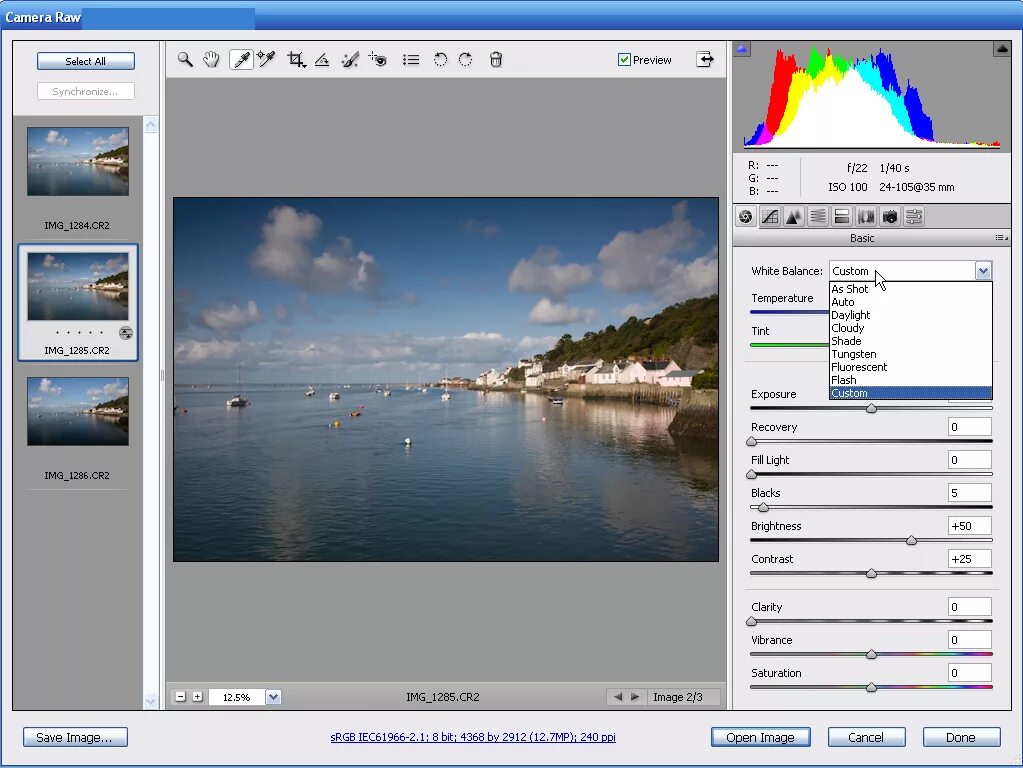Viewport: 1023px width, 768px height.
Task: Open the Lens Corrections panel tab
Action: (866, 217)
